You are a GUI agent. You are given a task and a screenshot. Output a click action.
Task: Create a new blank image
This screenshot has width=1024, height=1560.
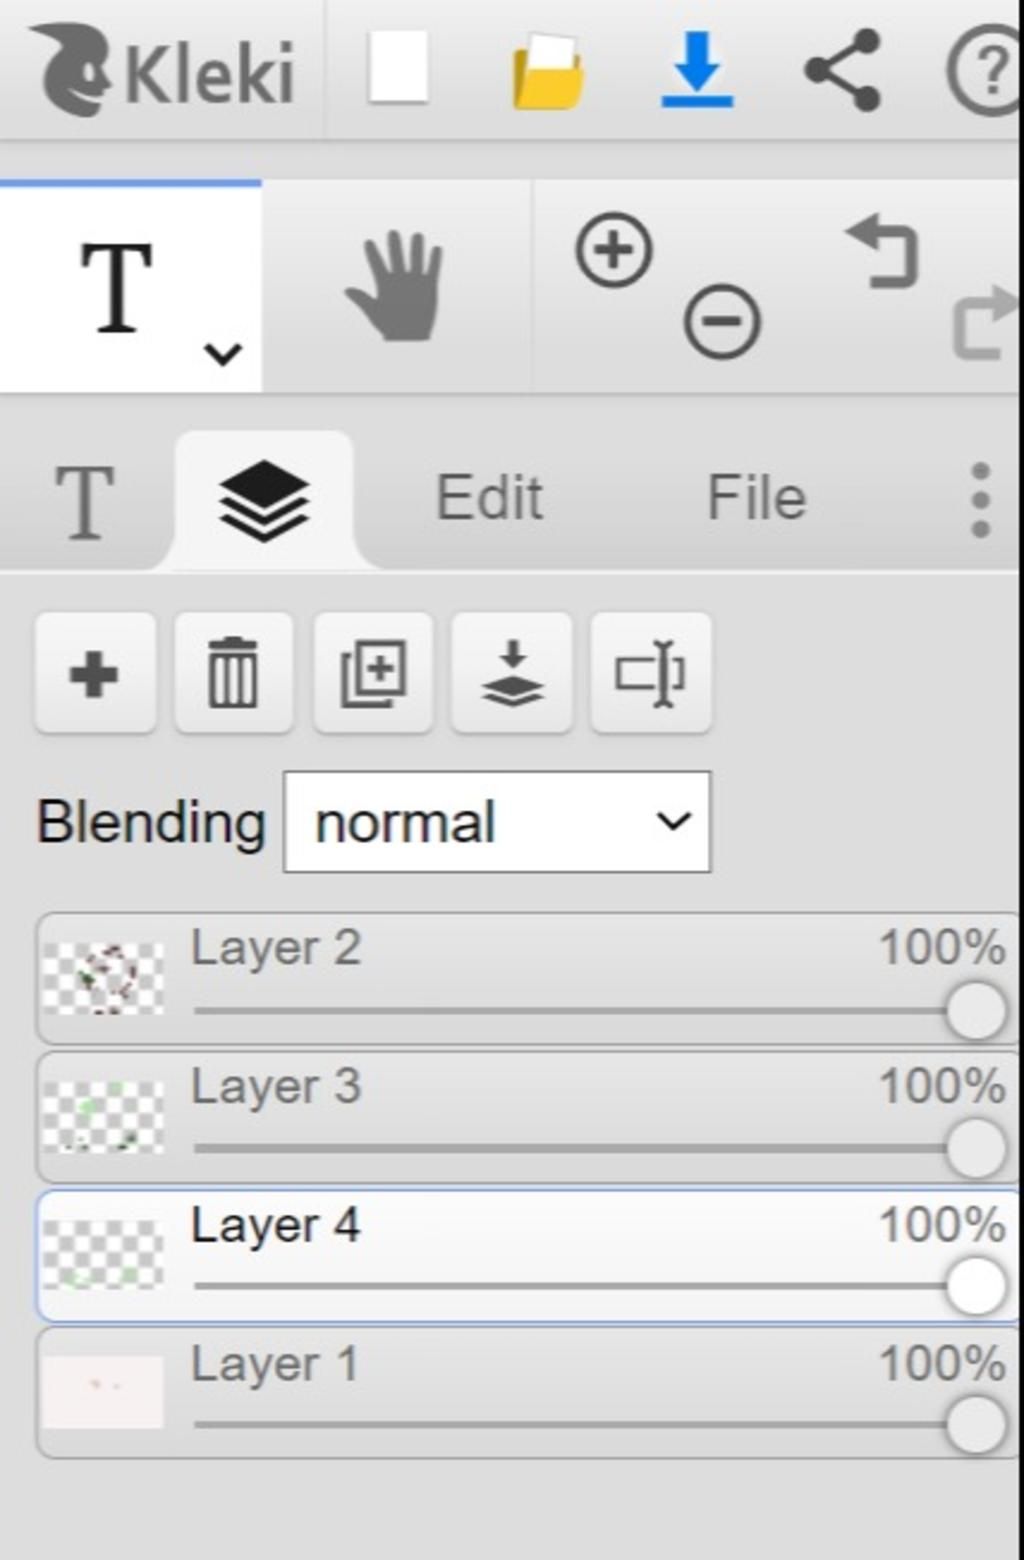pos(398,67)
